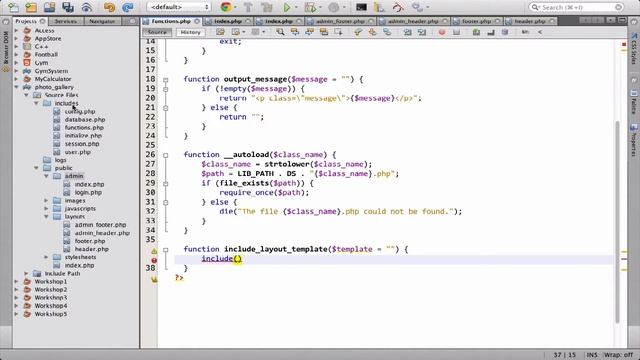The height and width of the screenshot is (360, 640).
Task: Click the Chrome browser icon in toolbar
Action: 226,7
